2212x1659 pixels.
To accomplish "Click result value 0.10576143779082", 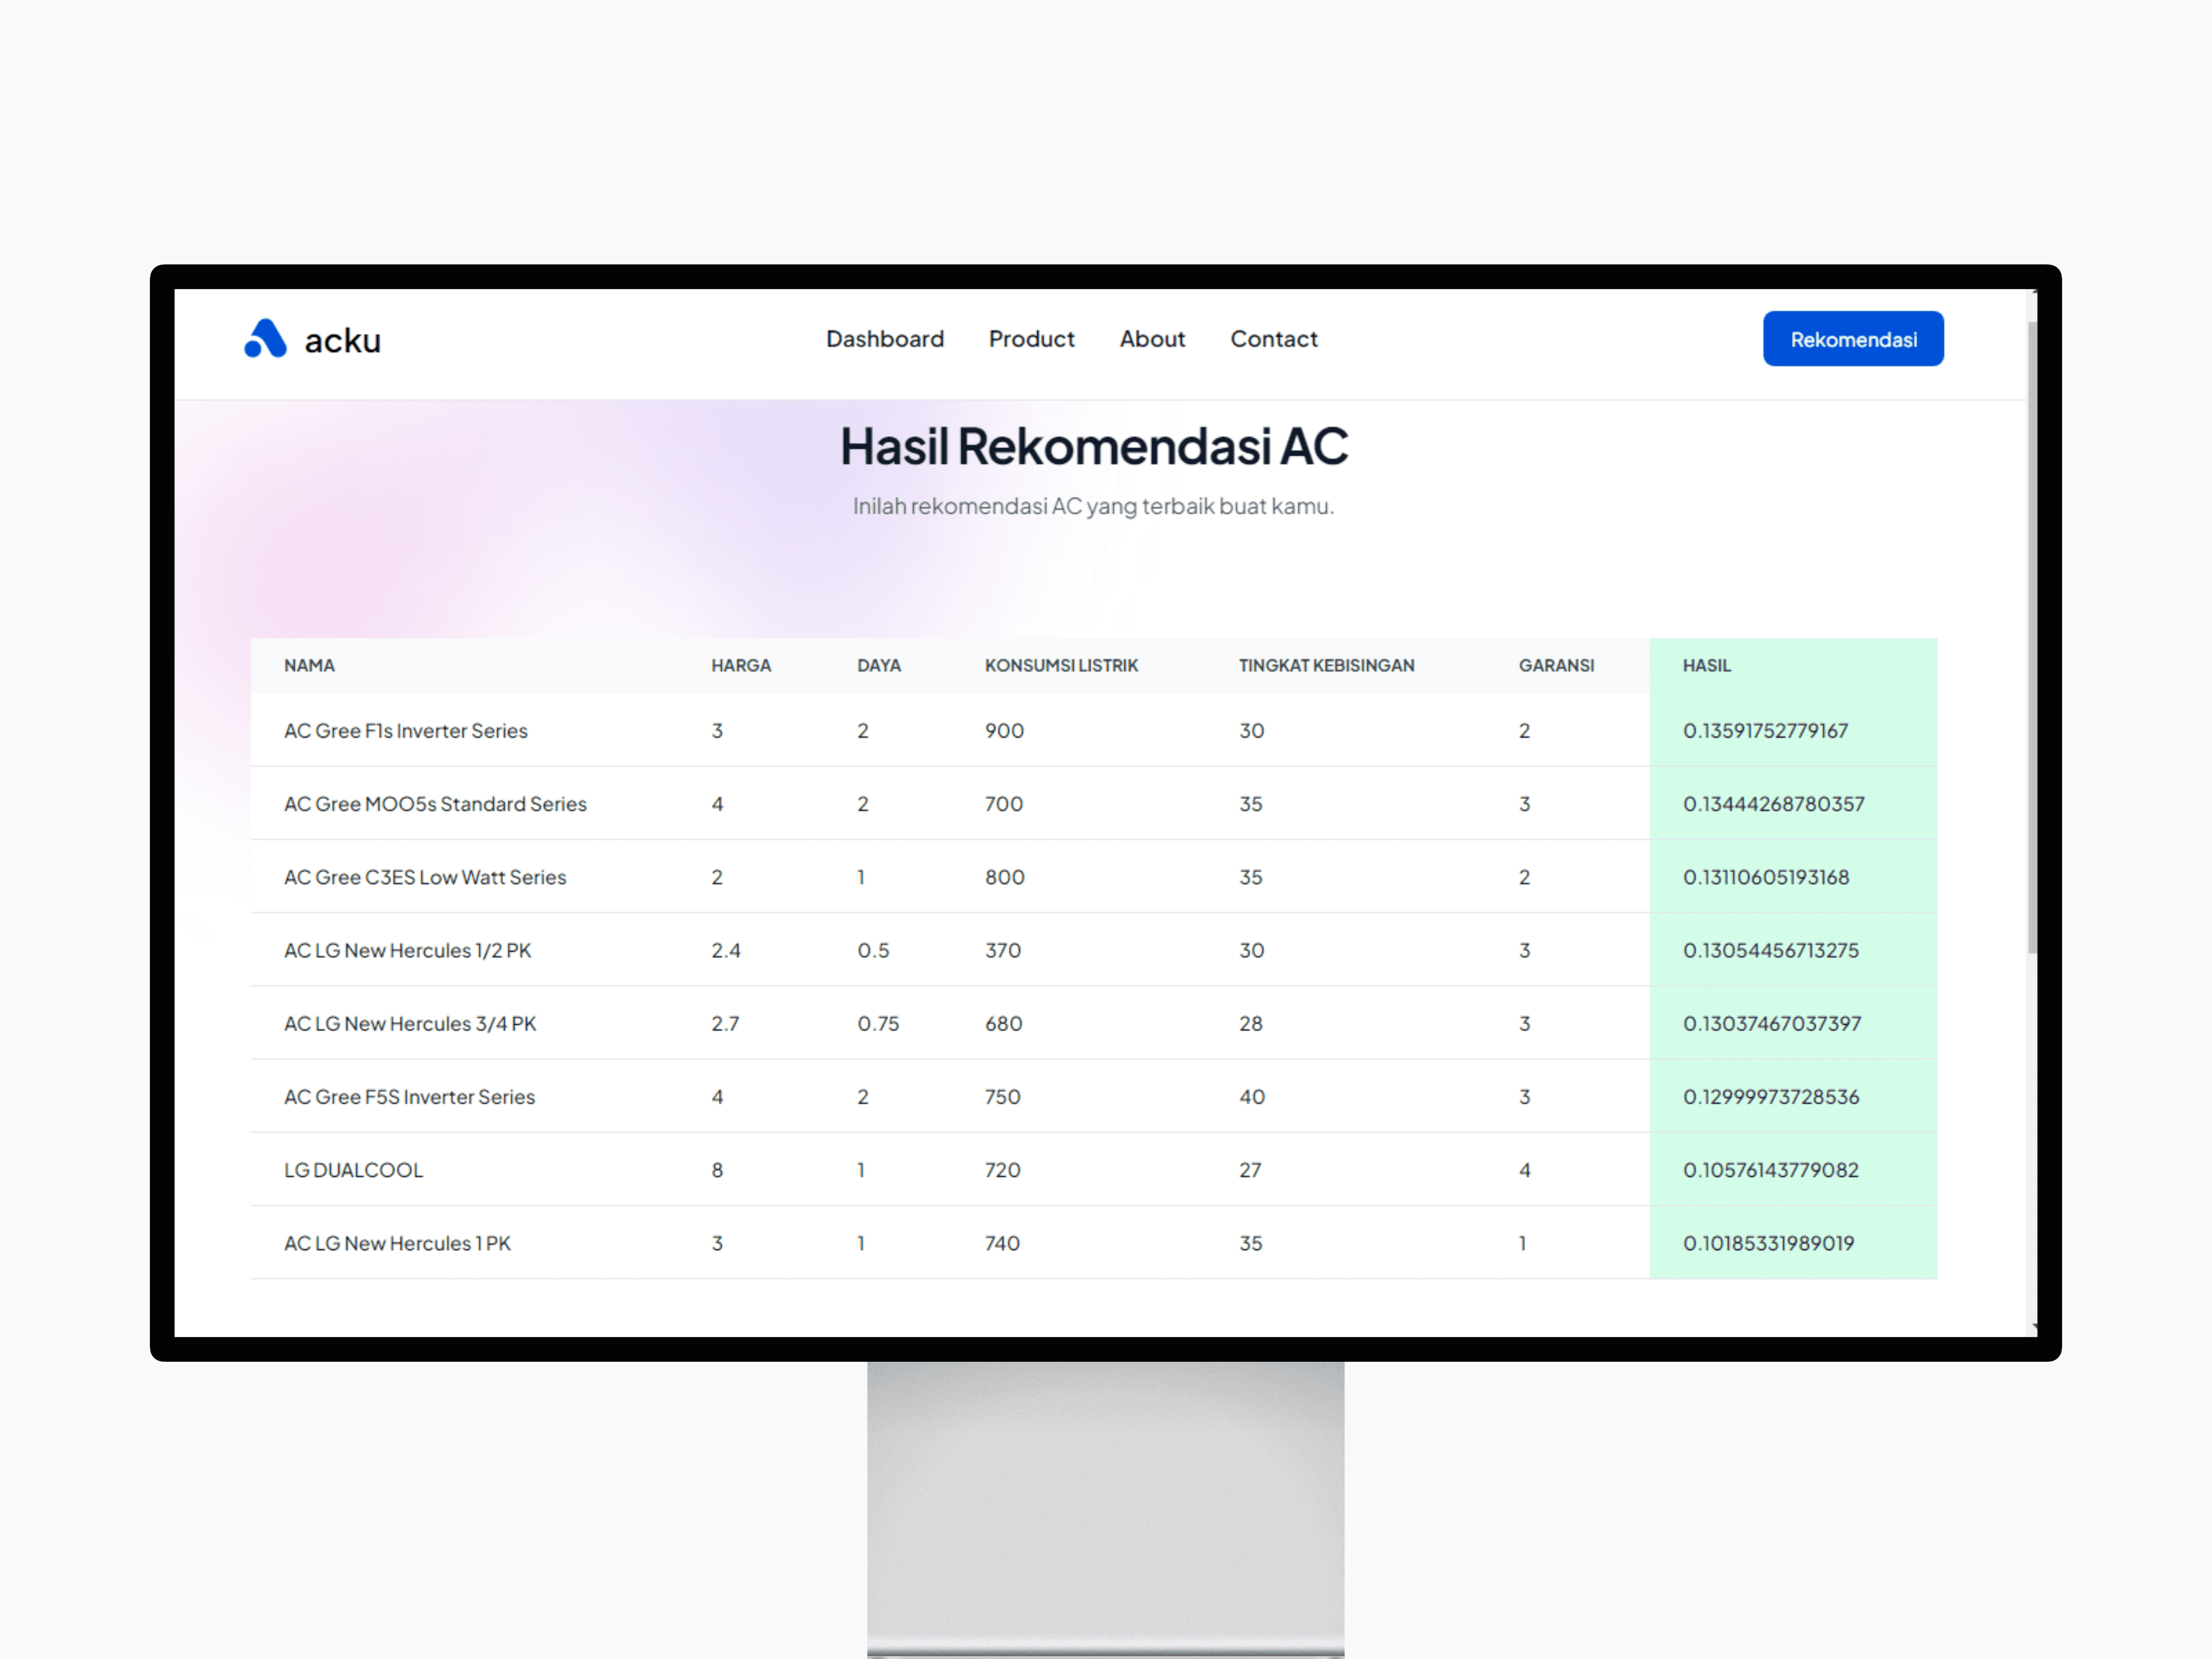I will pos(1771,1170).
